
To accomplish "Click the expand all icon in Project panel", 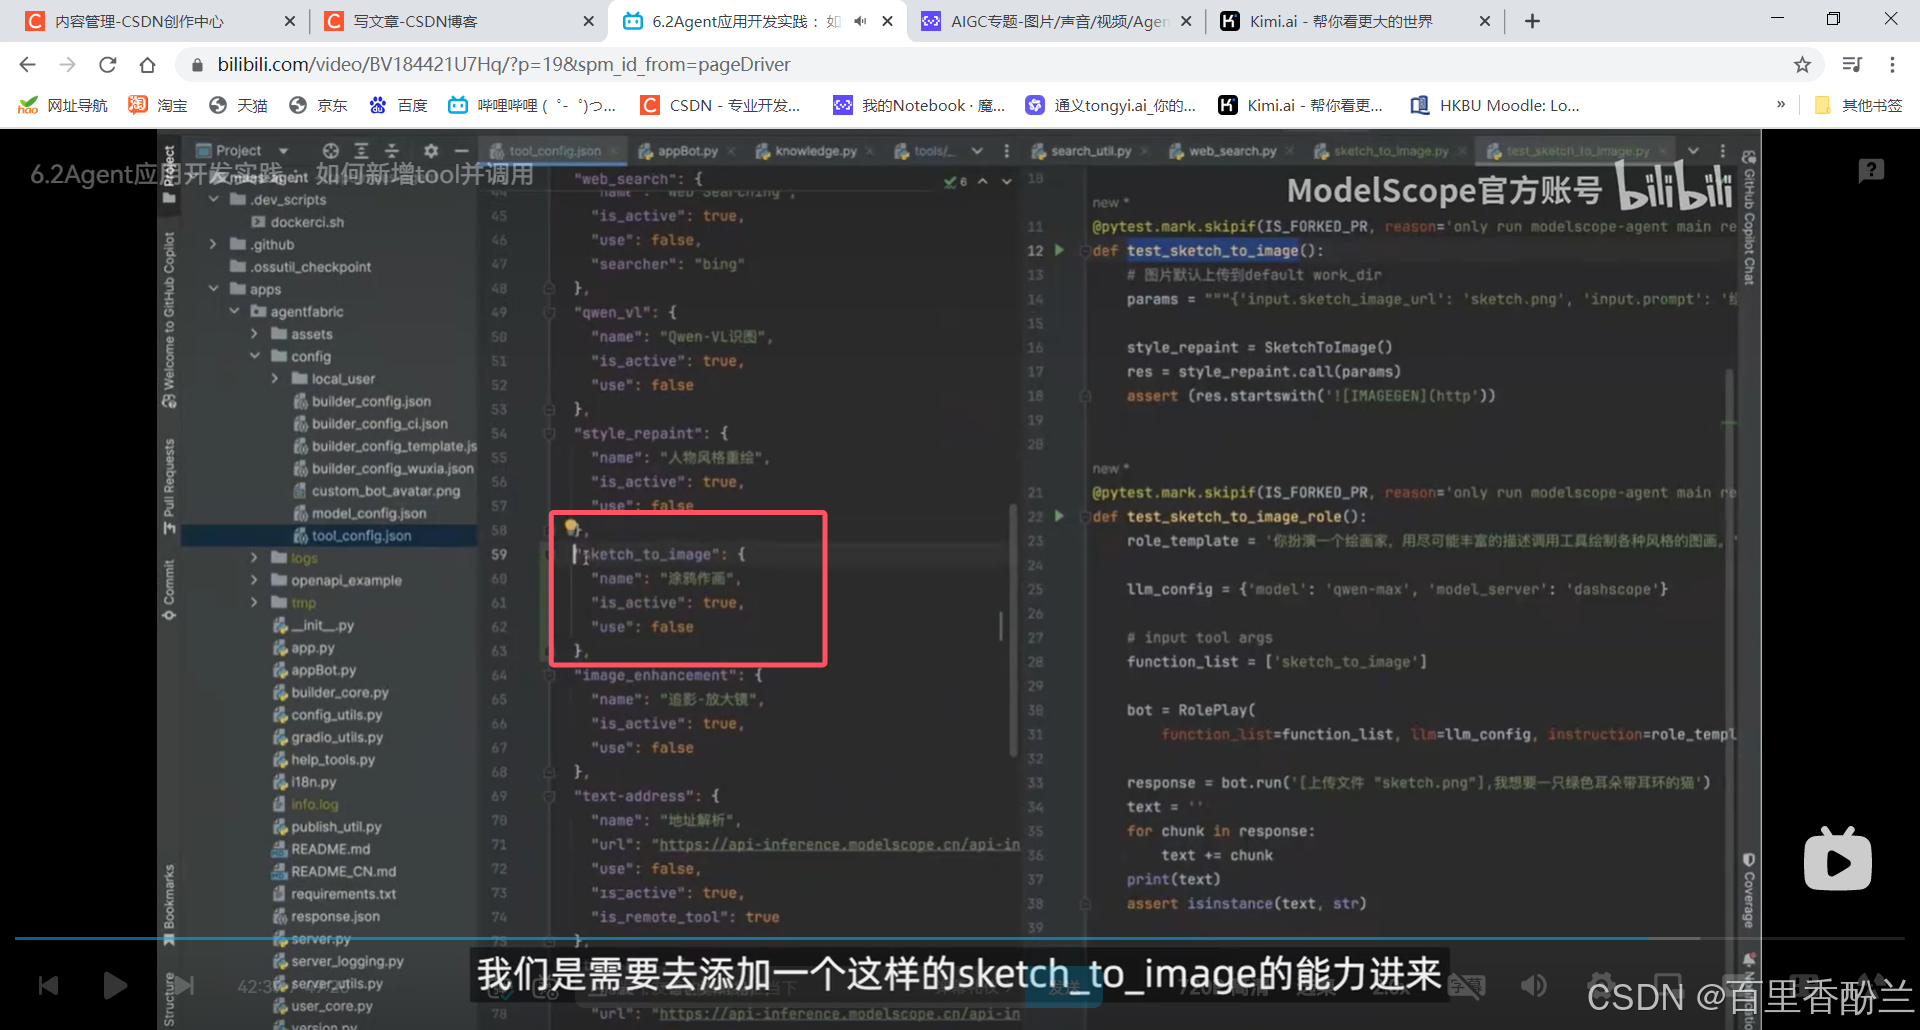I will pyautogui.click(x=361, y=151).
